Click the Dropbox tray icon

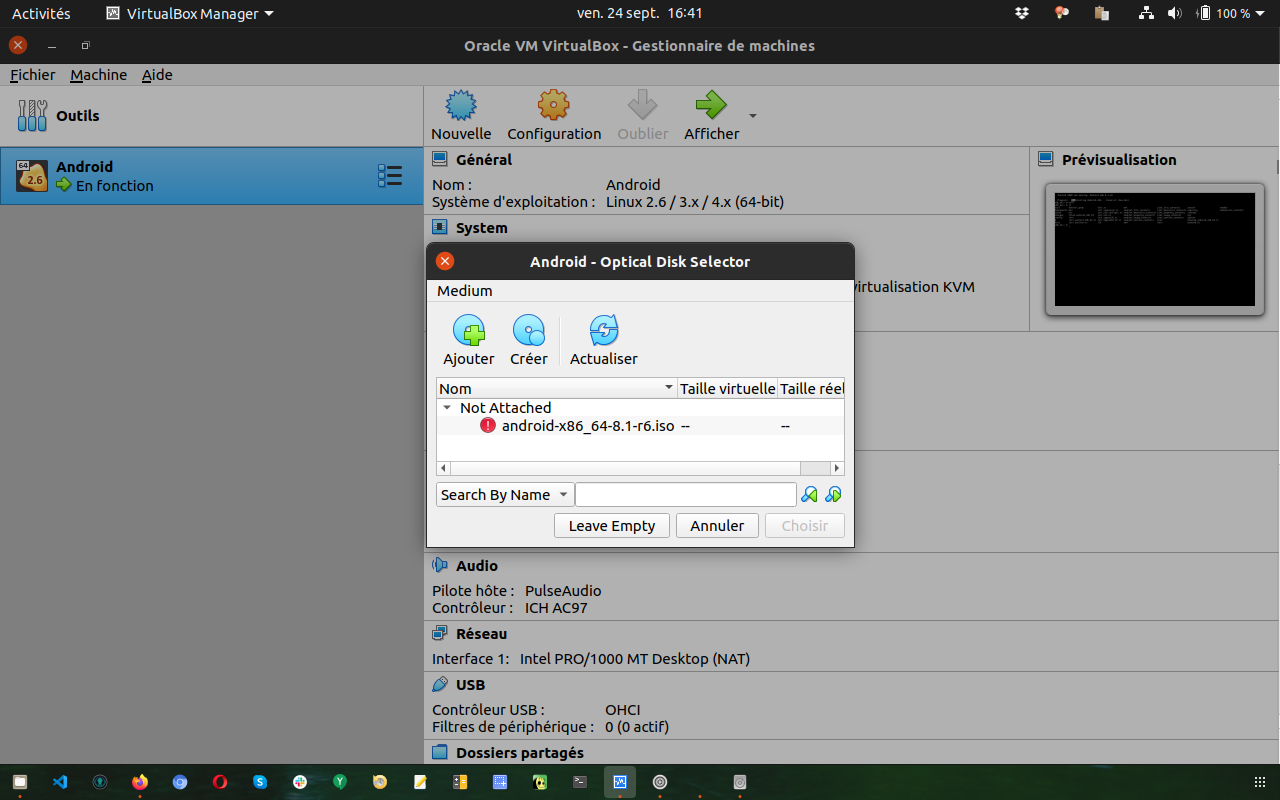[x=1022, y=13]
